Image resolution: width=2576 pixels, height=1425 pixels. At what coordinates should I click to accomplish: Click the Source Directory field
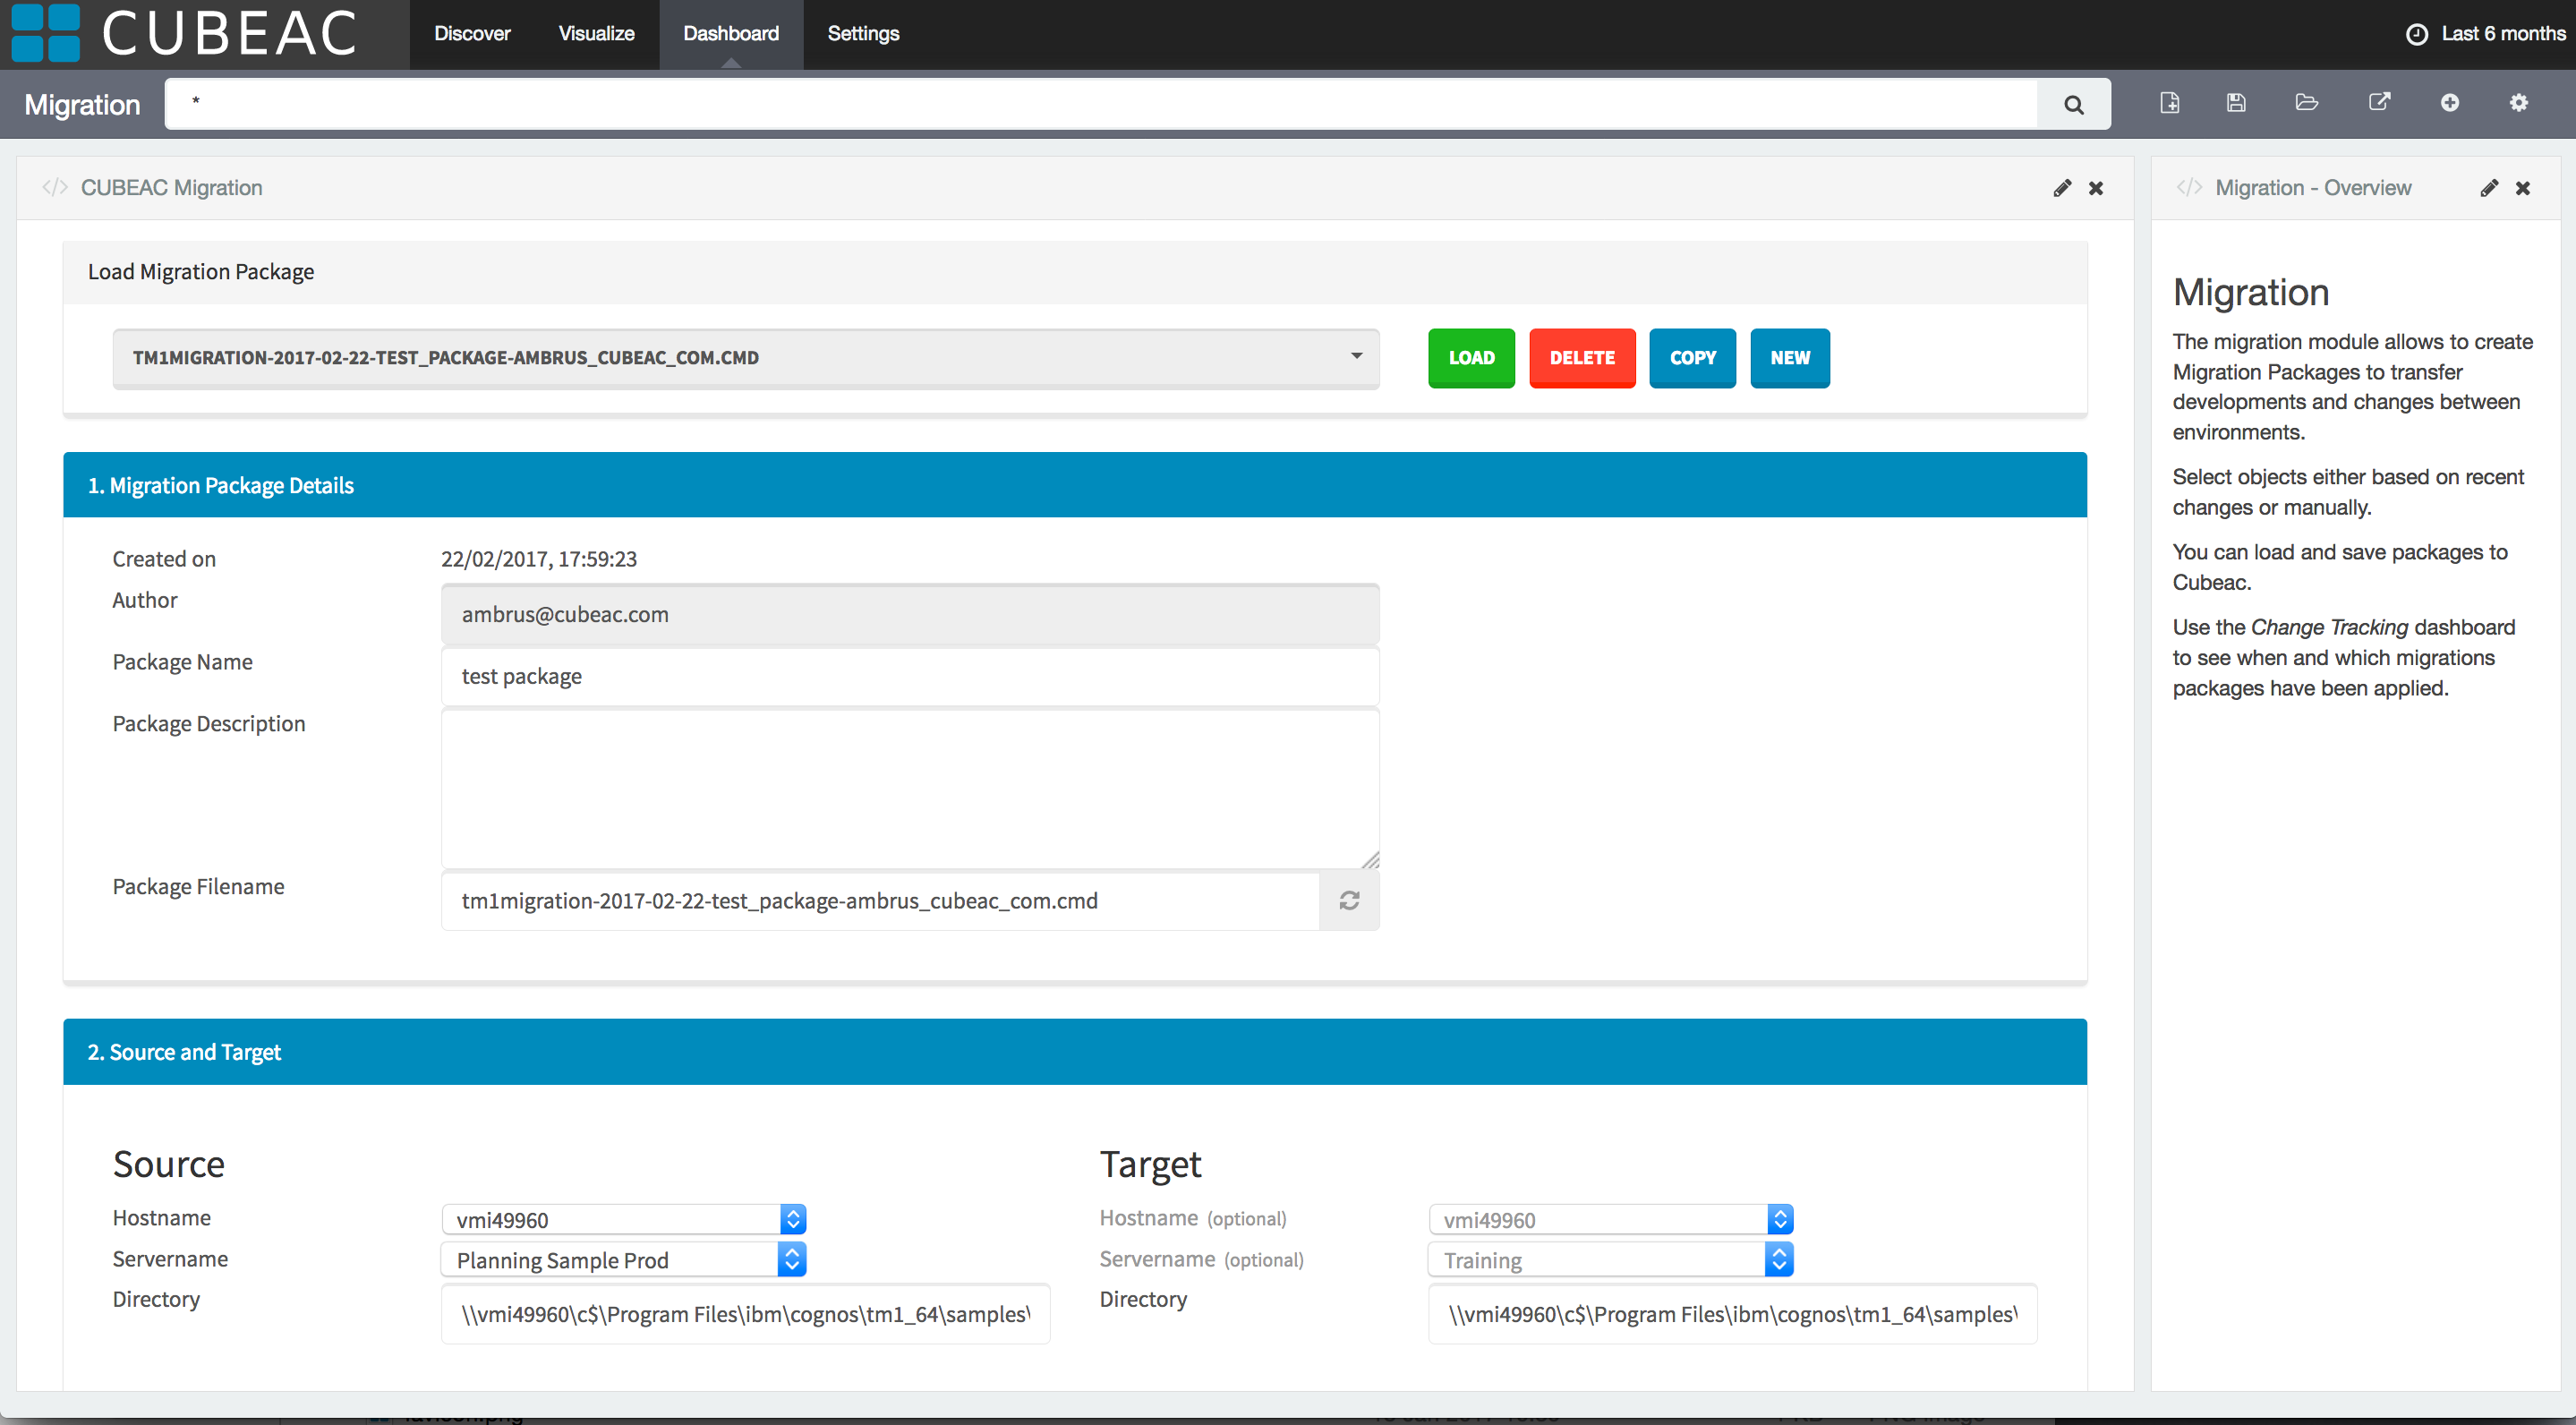click(745, 1314)
